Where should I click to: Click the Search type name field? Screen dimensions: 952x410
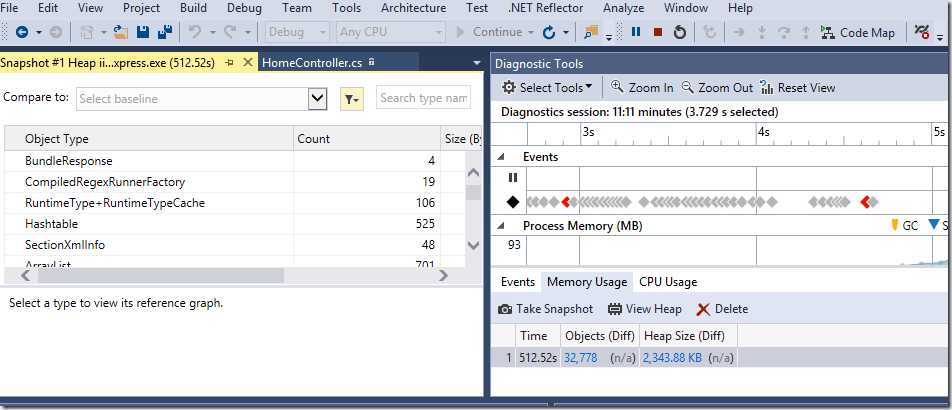[423, 98]
